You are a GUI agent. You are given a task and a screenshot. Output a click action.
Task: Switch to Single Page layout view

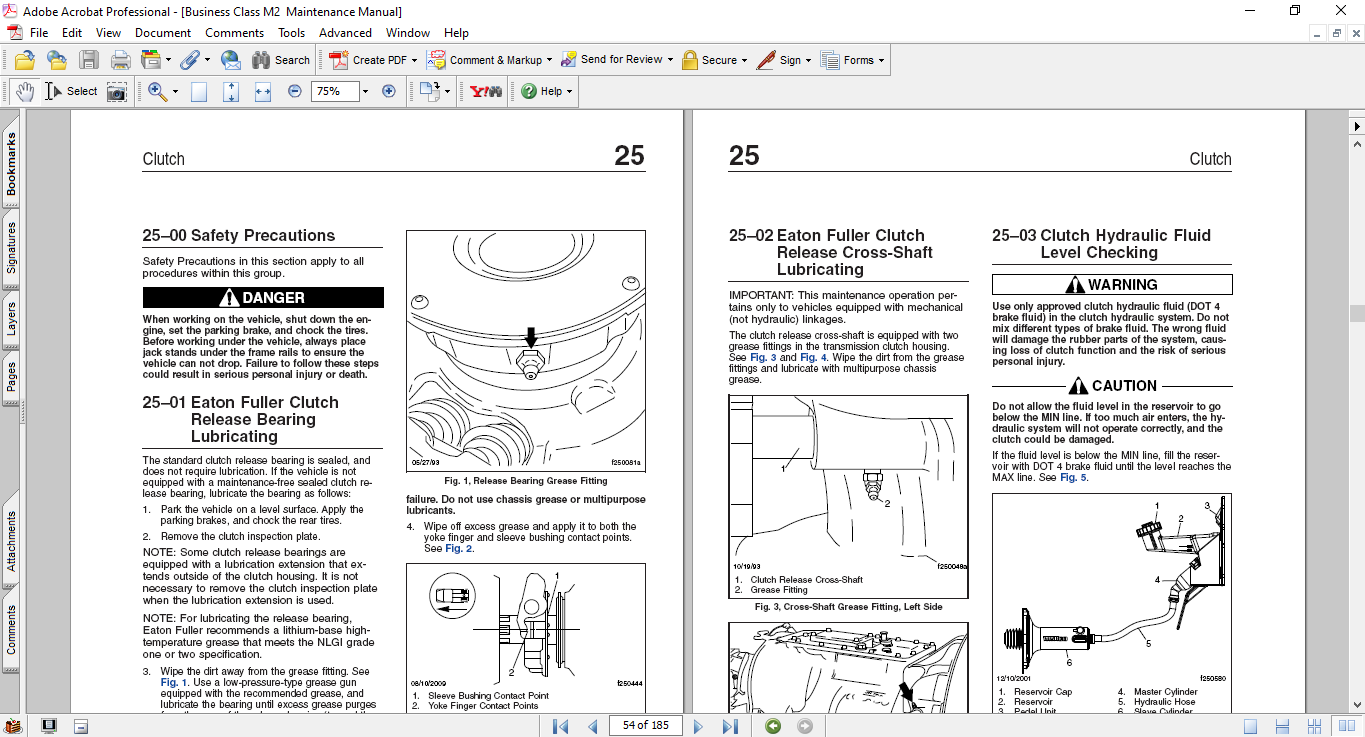pyautogui.click(x=1251, y=726)
